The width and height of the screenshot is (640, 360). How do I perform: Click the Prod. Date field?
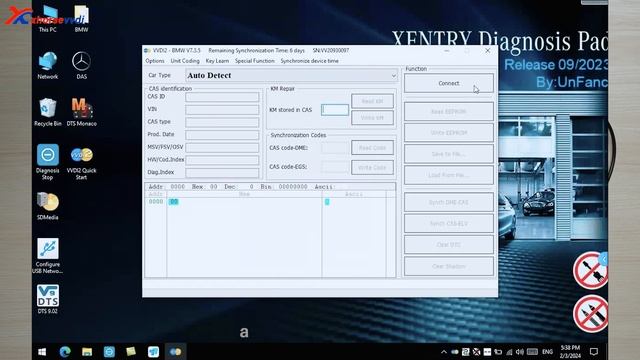222,135
